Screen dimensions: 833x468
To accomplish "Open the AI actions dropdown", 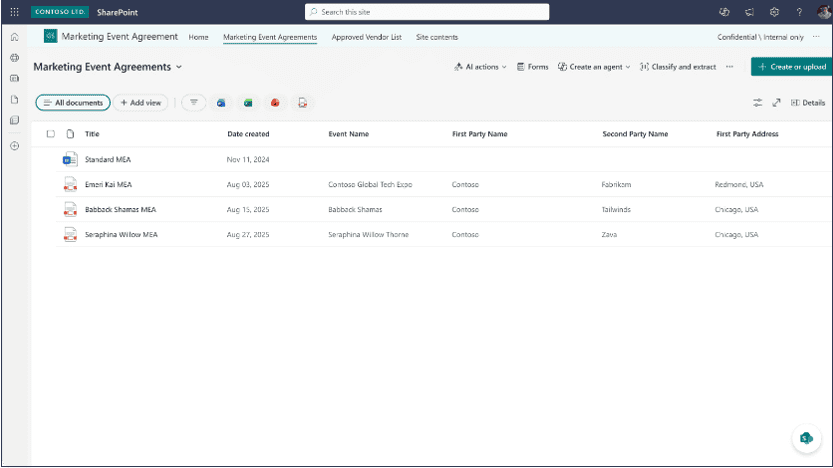I will (480, 67).
